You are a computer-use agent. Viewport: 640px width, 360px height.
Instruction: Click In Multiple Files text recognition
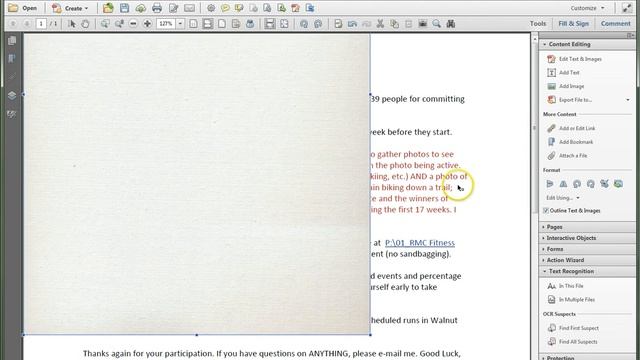click(571, 300)
